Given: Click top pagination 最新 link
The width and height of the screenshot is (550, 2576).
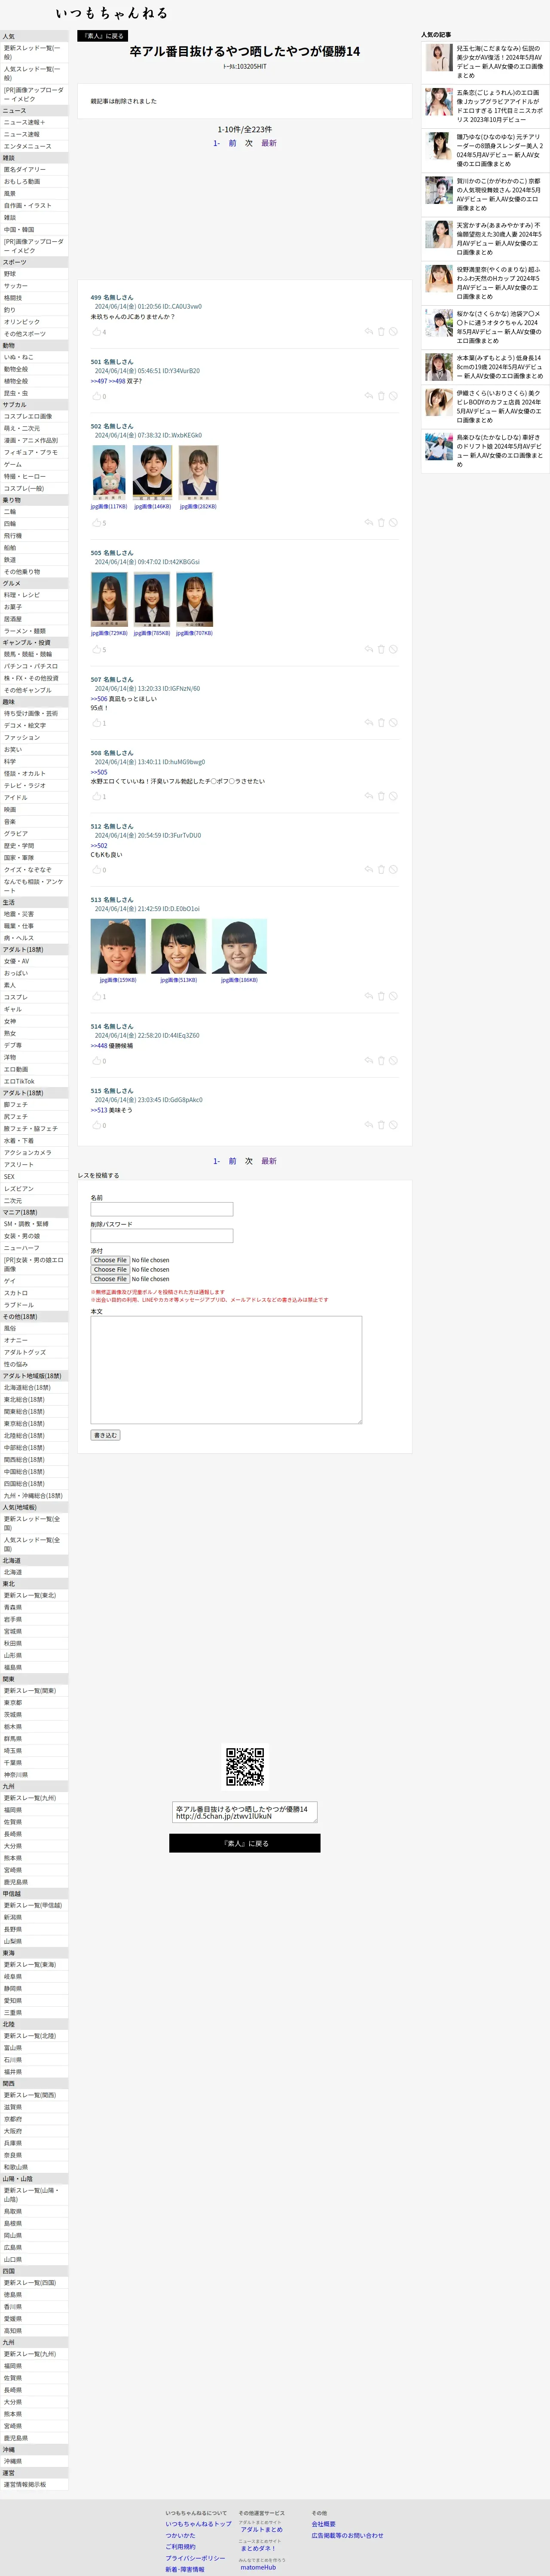Looking at the screenshot, I should point(269,143).
